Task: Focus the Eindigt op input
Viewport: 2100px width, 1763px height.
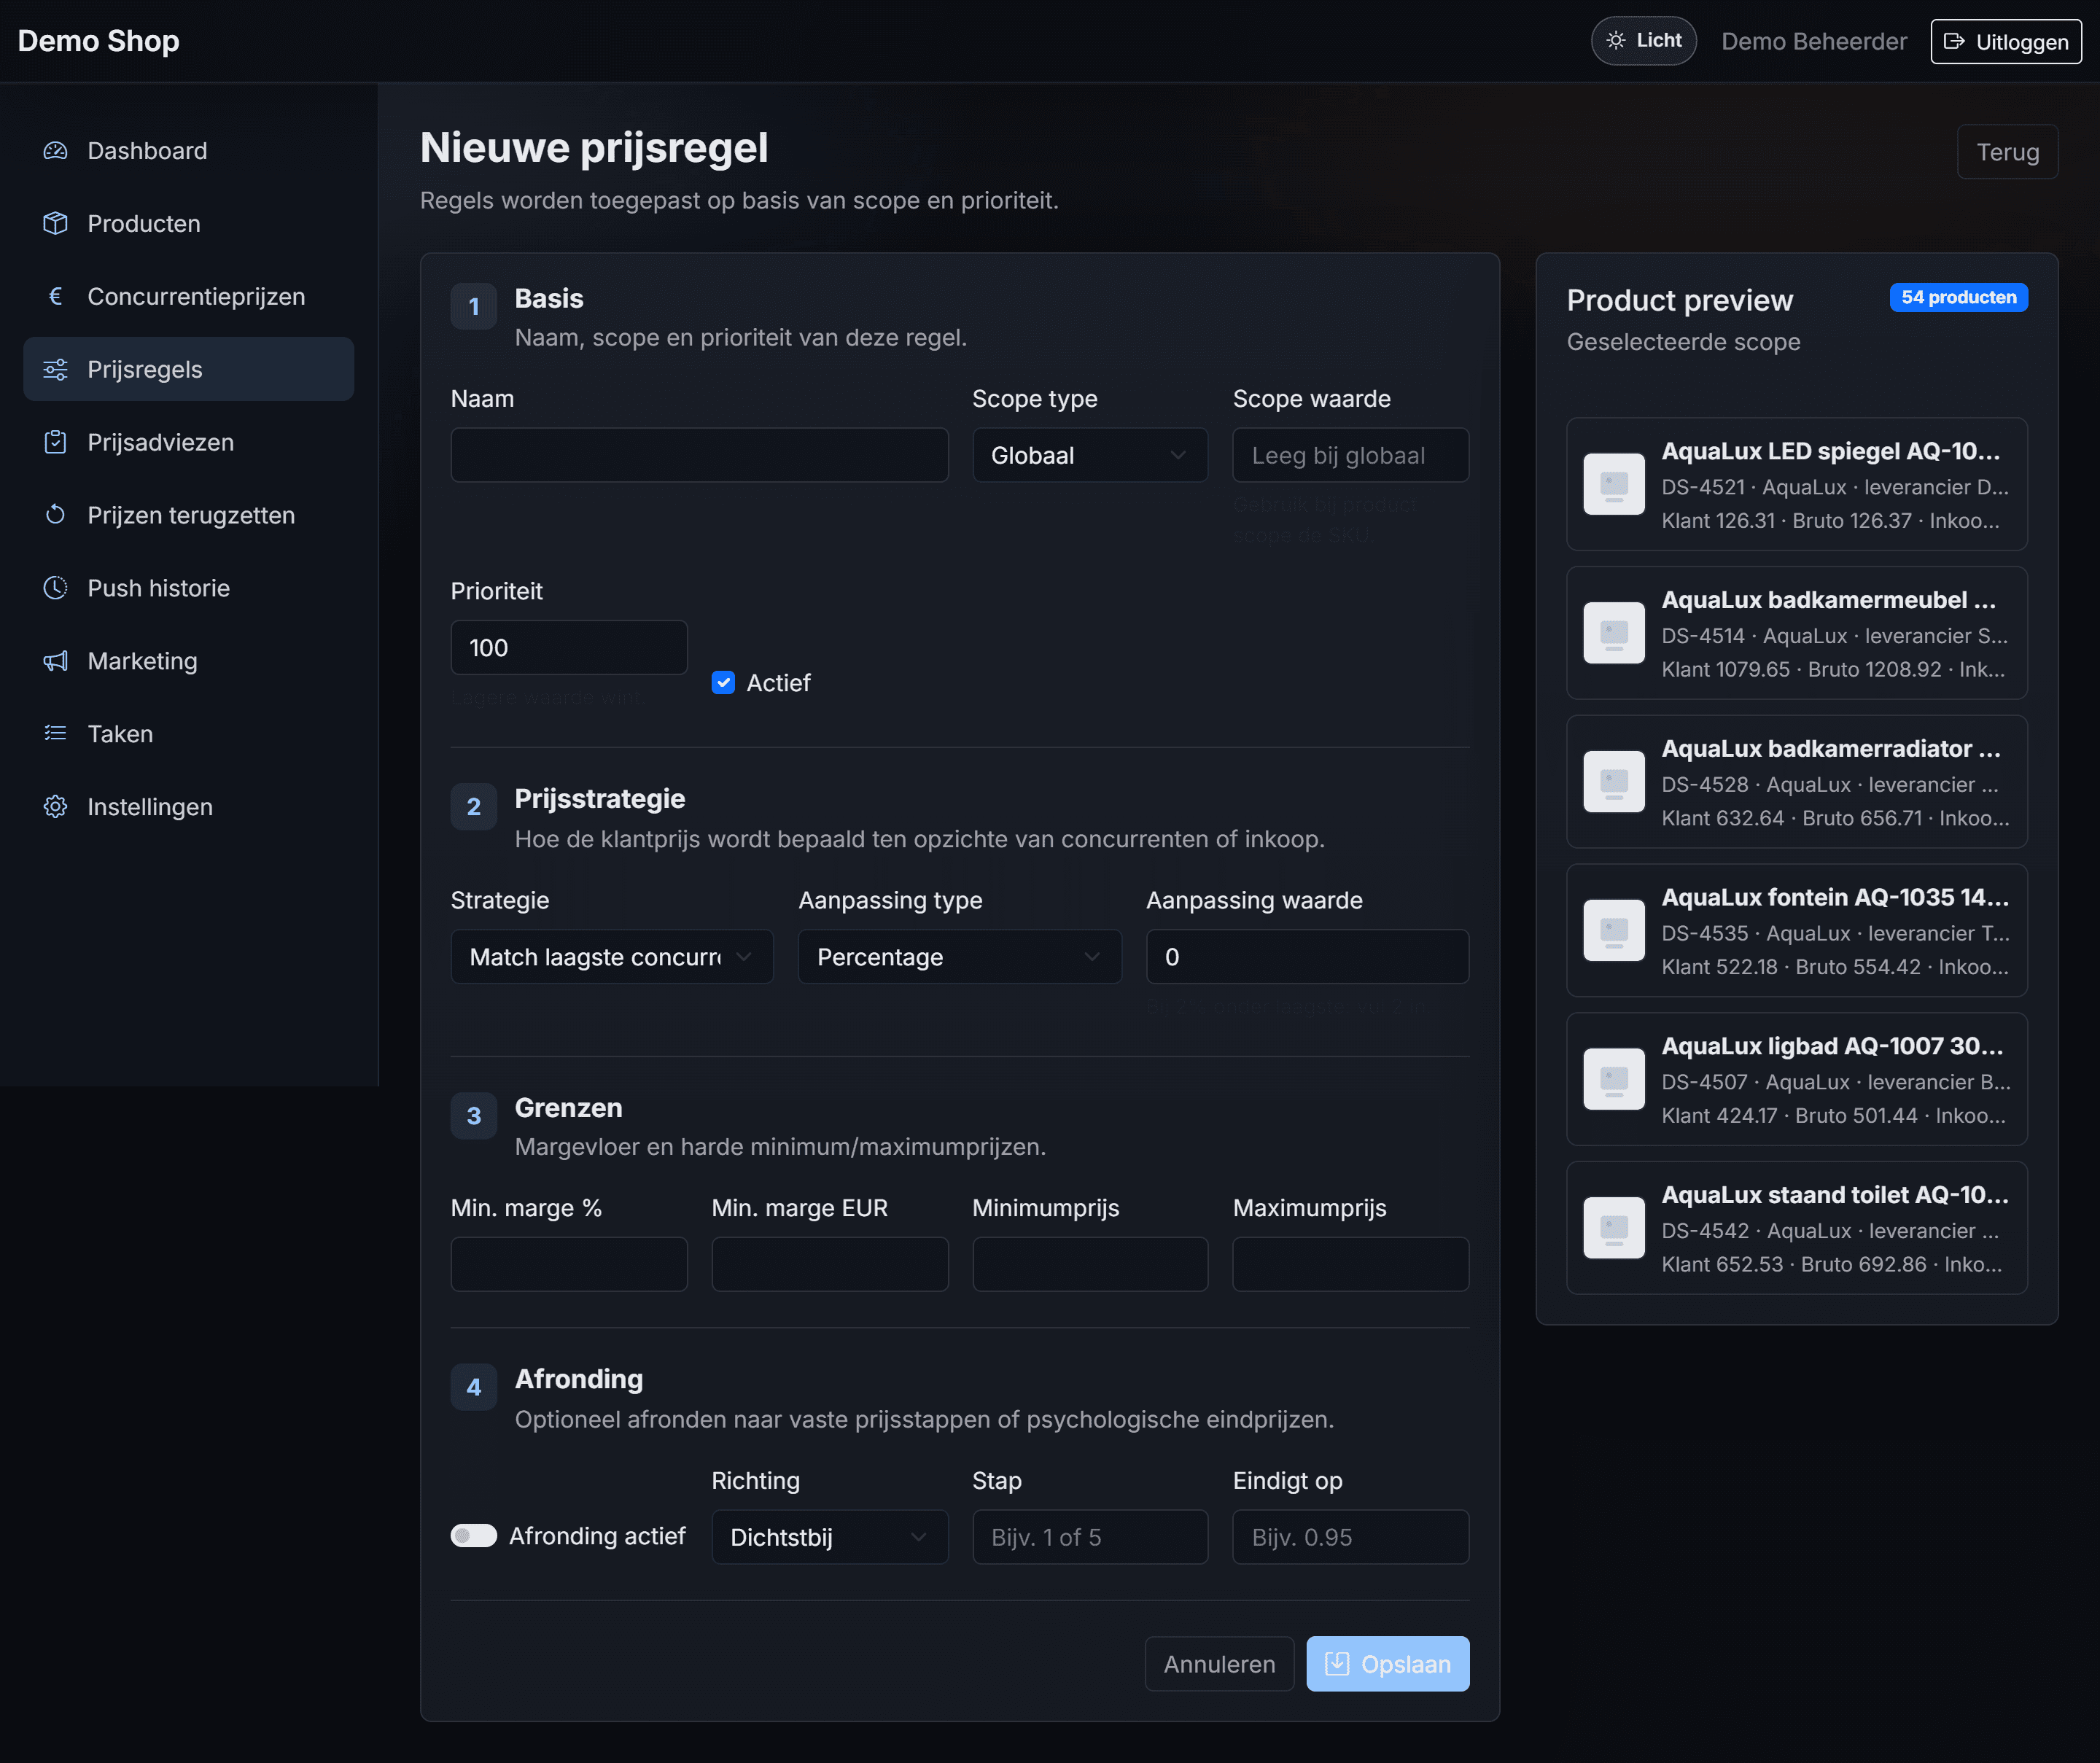Action: (x=1351, y=1538)
